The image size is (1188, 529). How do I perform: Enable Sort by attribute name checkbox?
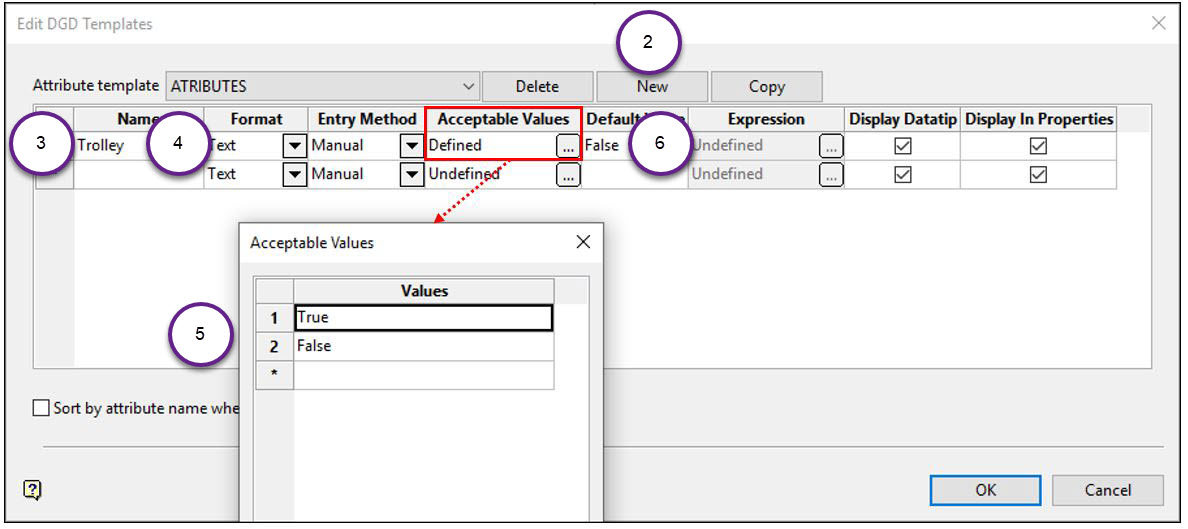(41, 408)
